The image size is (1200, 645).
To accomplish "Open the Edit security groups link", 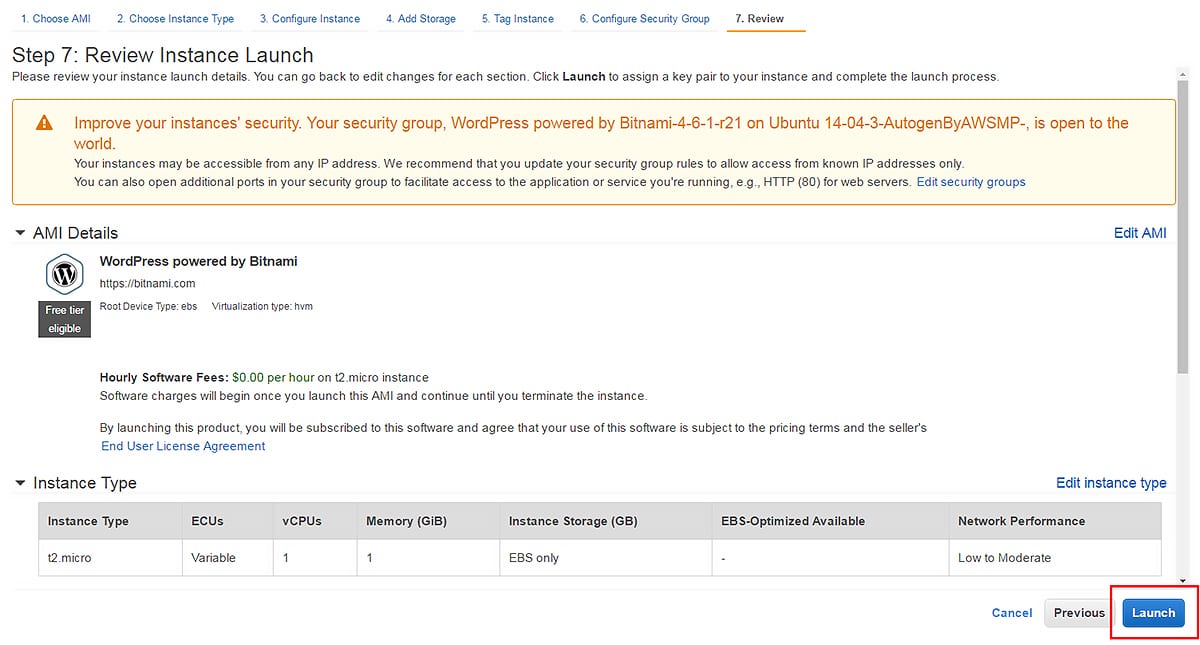I will coord(971,182).
